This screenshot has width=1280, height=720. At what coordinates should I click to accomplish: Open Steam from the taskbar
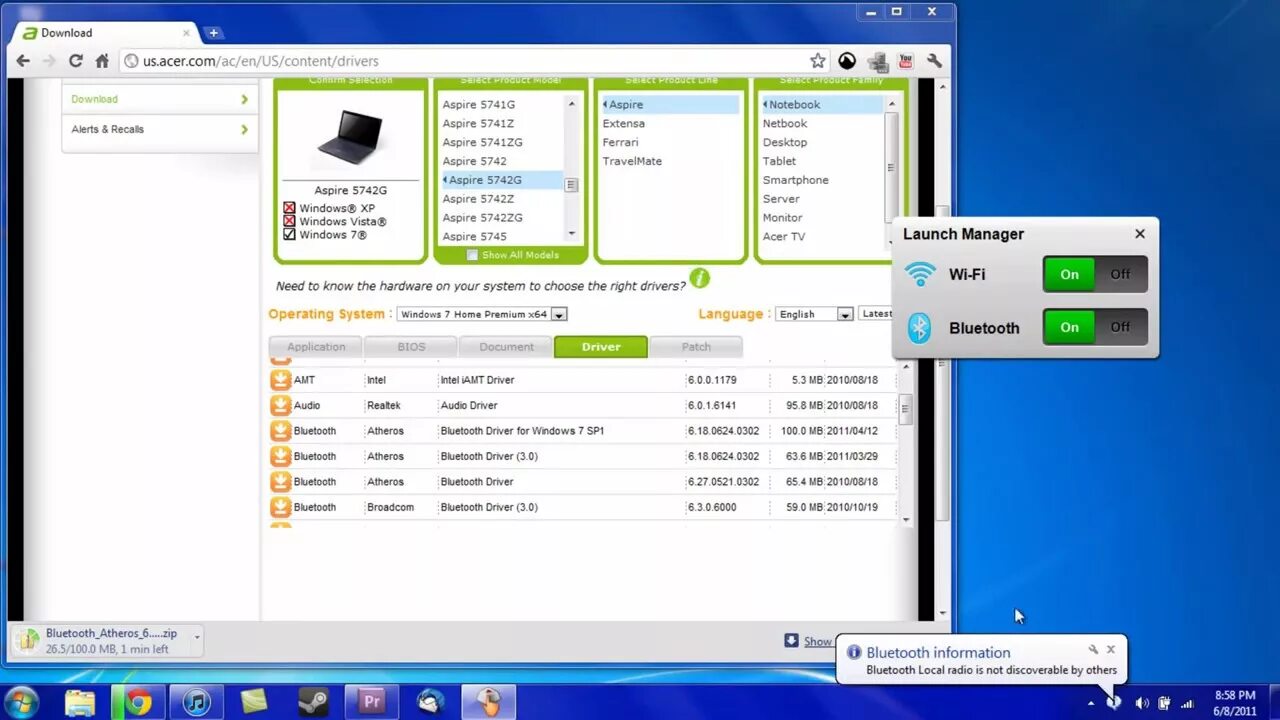(x=313, y=702)
